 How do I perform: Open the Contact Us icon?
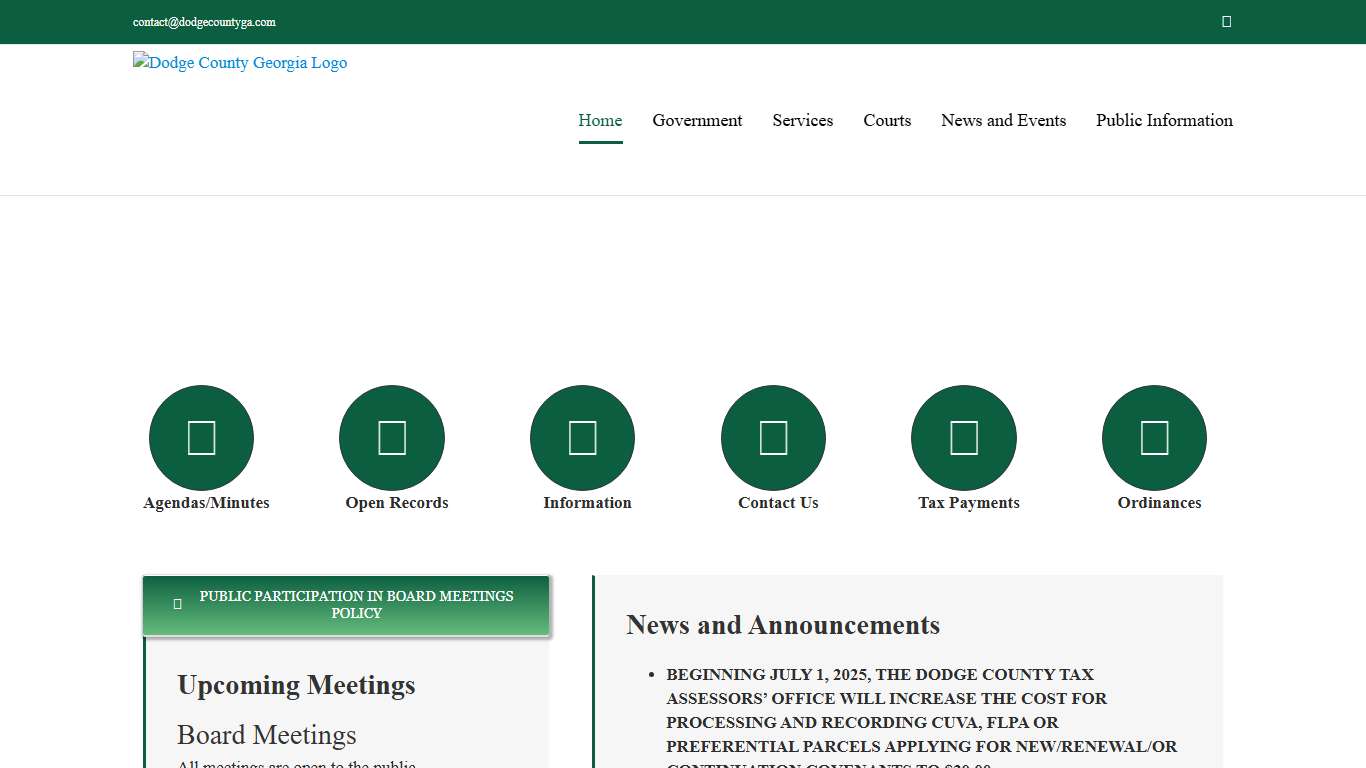click(x=773, y=437)
